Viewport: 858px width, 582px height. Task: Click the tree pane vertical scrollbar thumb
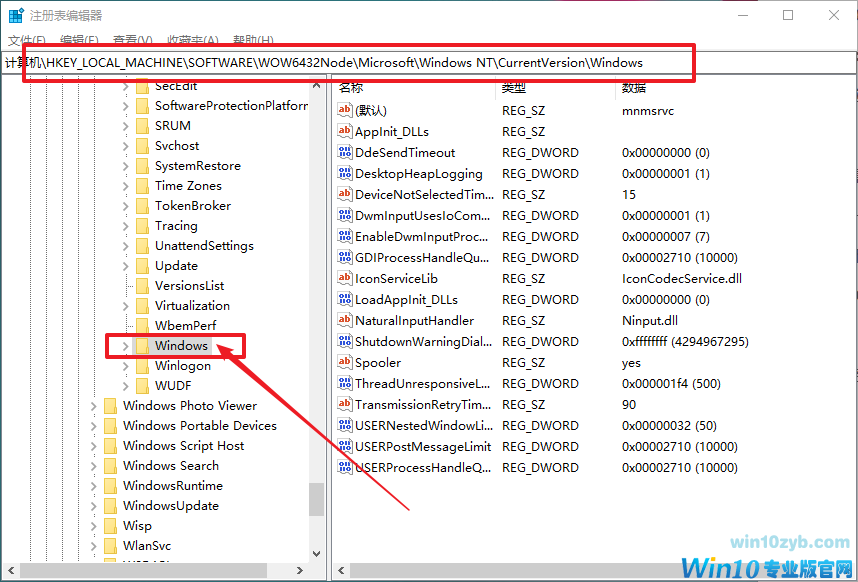coord(316,499)
